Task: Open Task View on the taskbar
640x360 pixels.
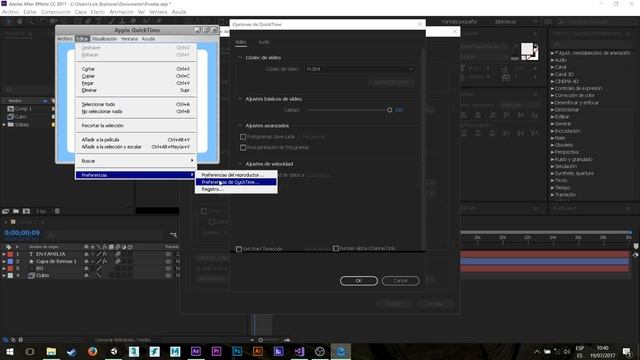Action: [30, 351]
